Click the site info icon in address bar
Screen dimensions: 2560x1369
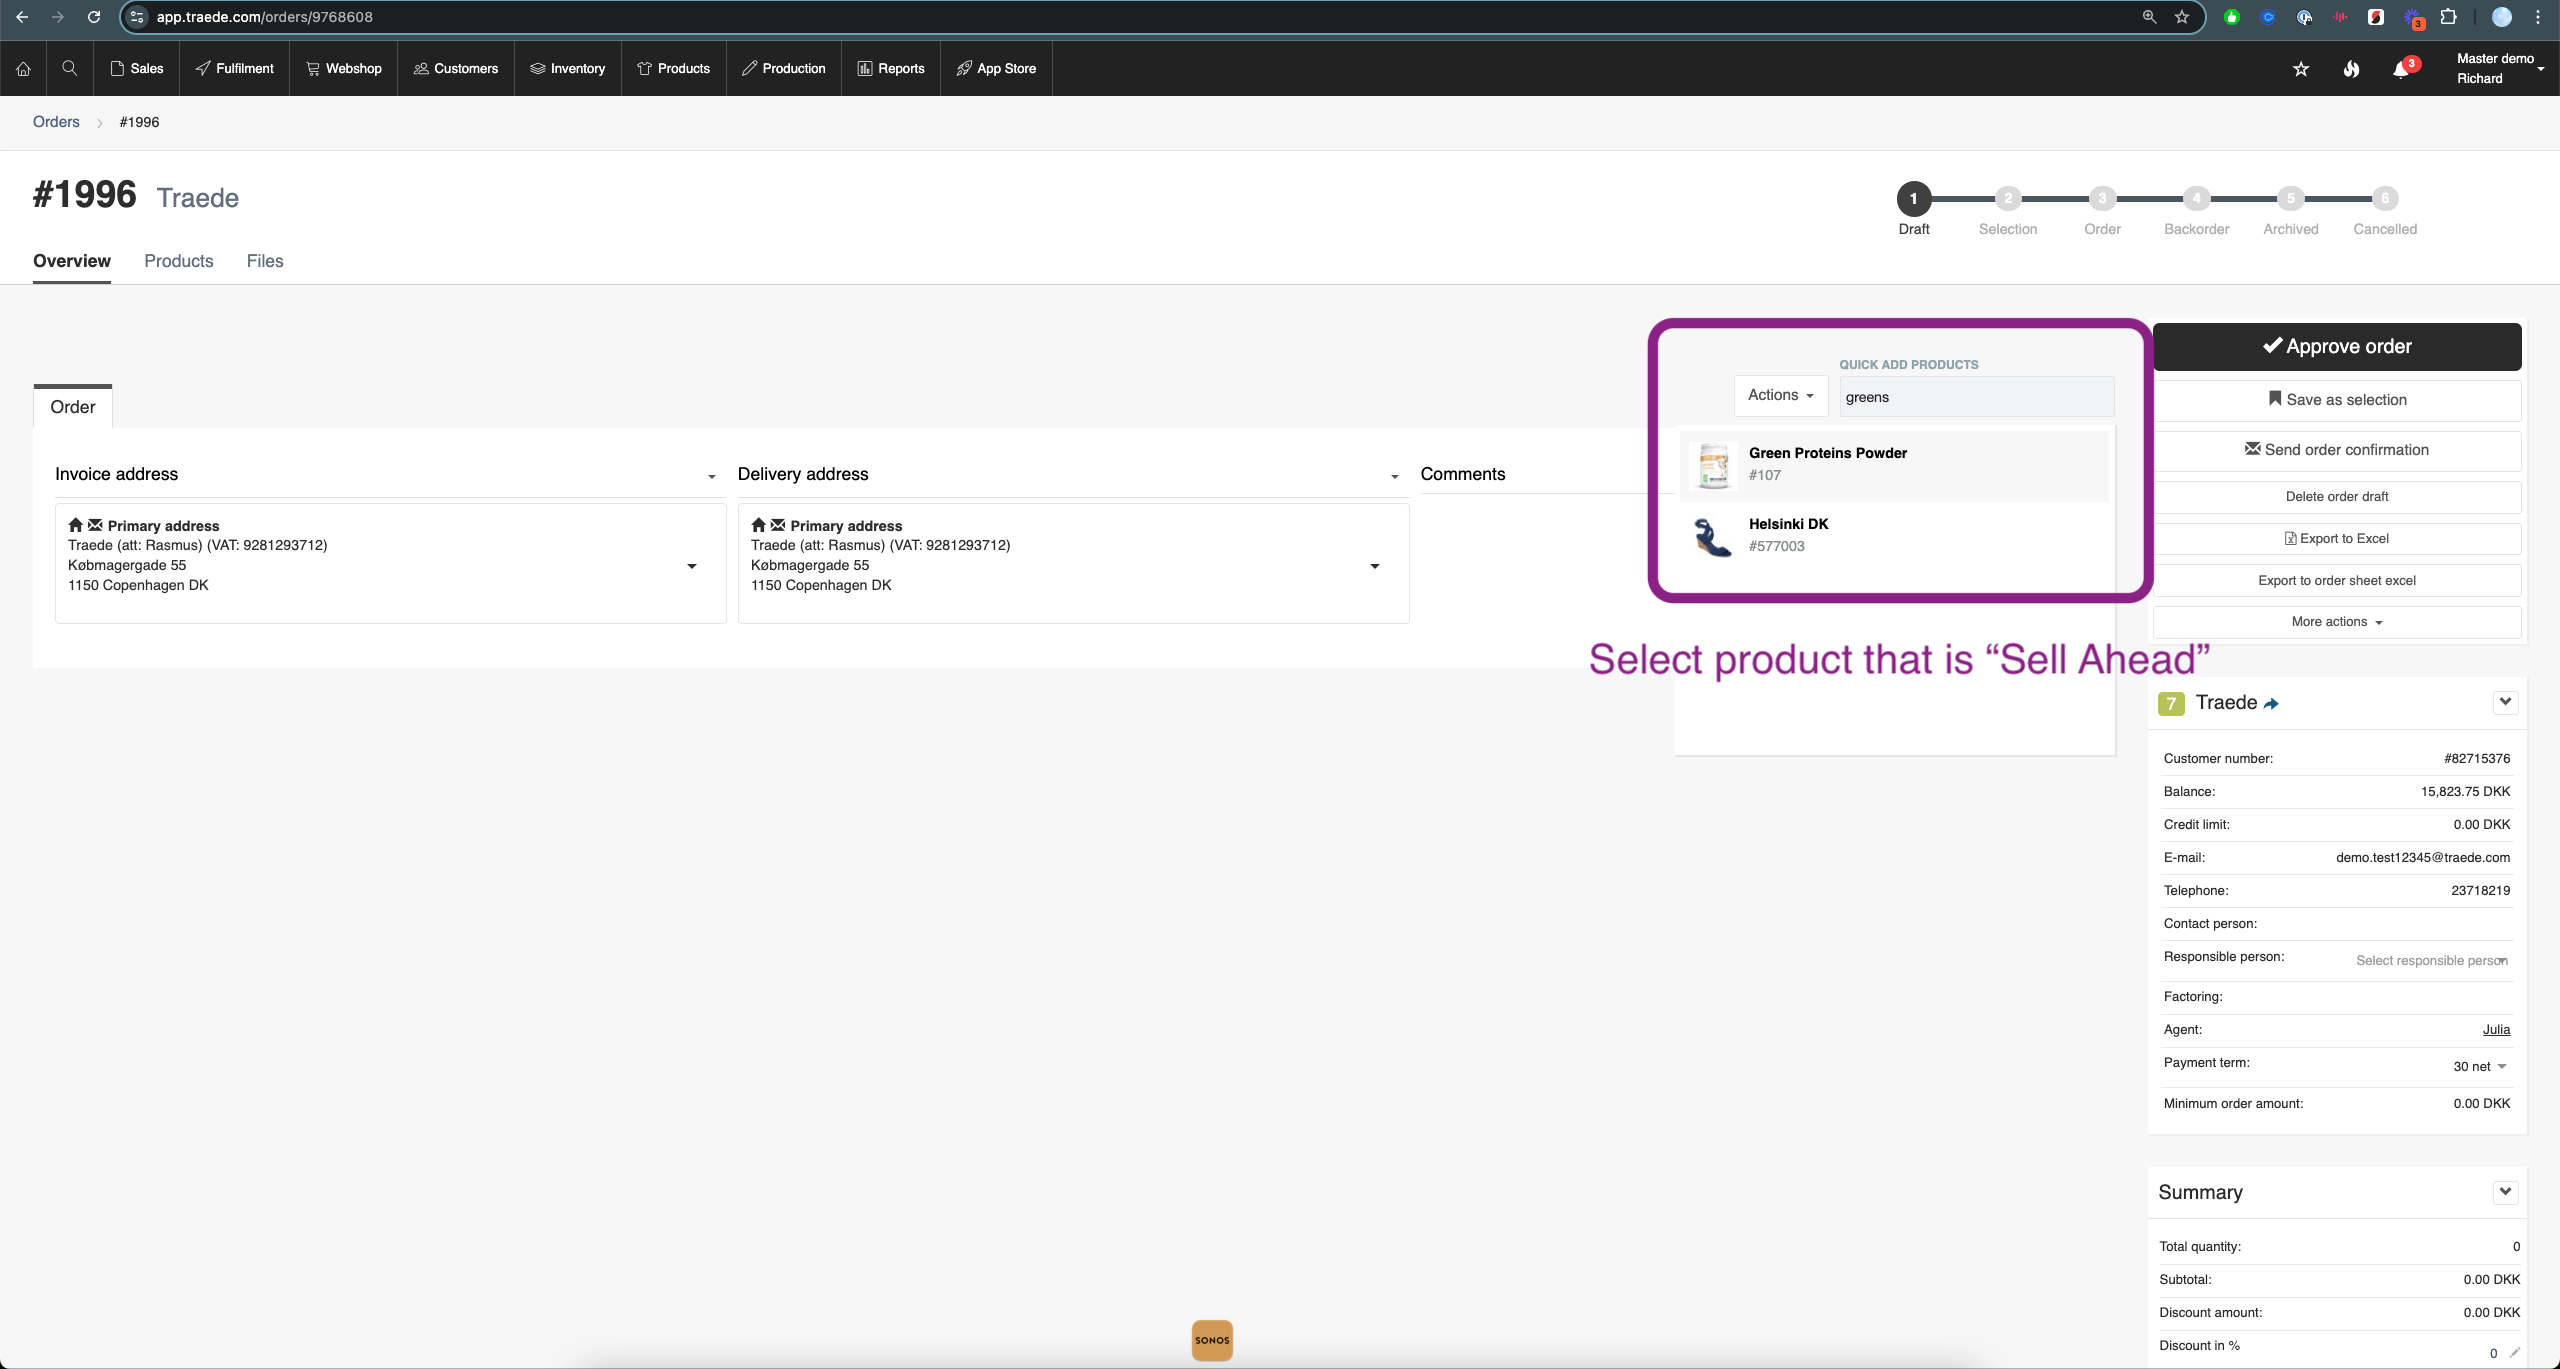[x=137, y=17]
